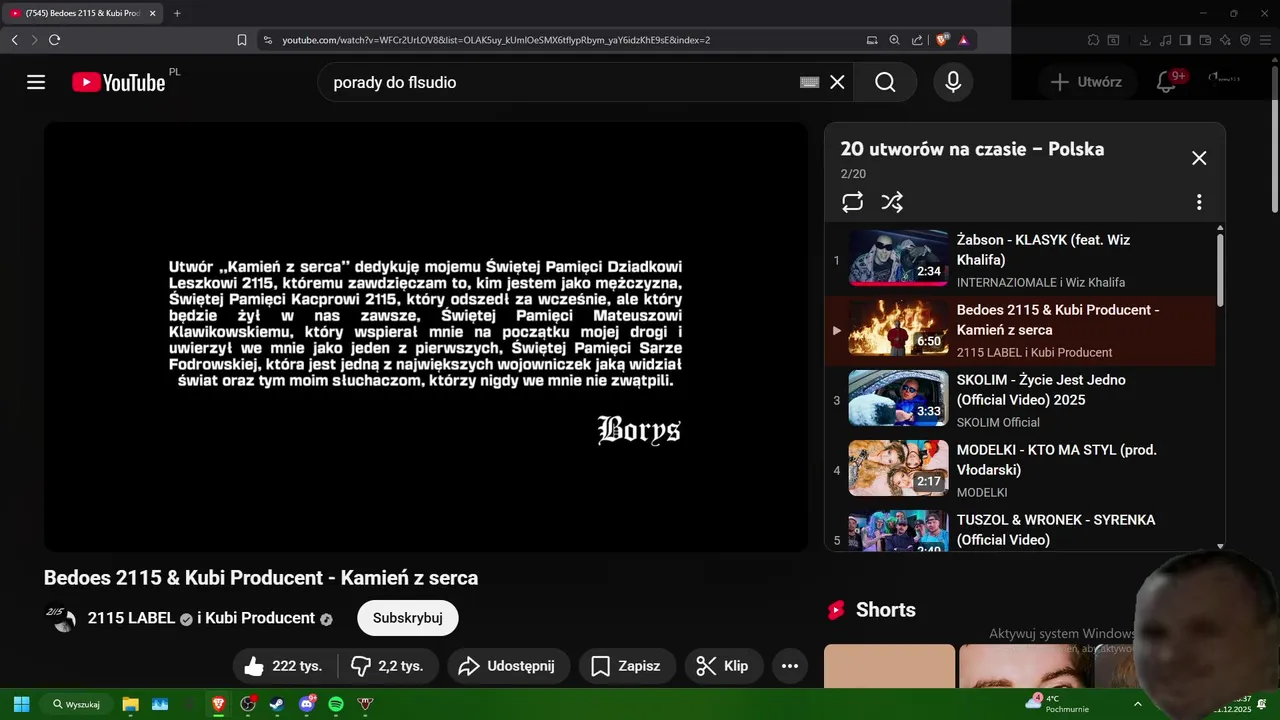Click the Zapisz save button
Screen dimensions: 1280x720
pyautogui.click(x=627, y=666)
